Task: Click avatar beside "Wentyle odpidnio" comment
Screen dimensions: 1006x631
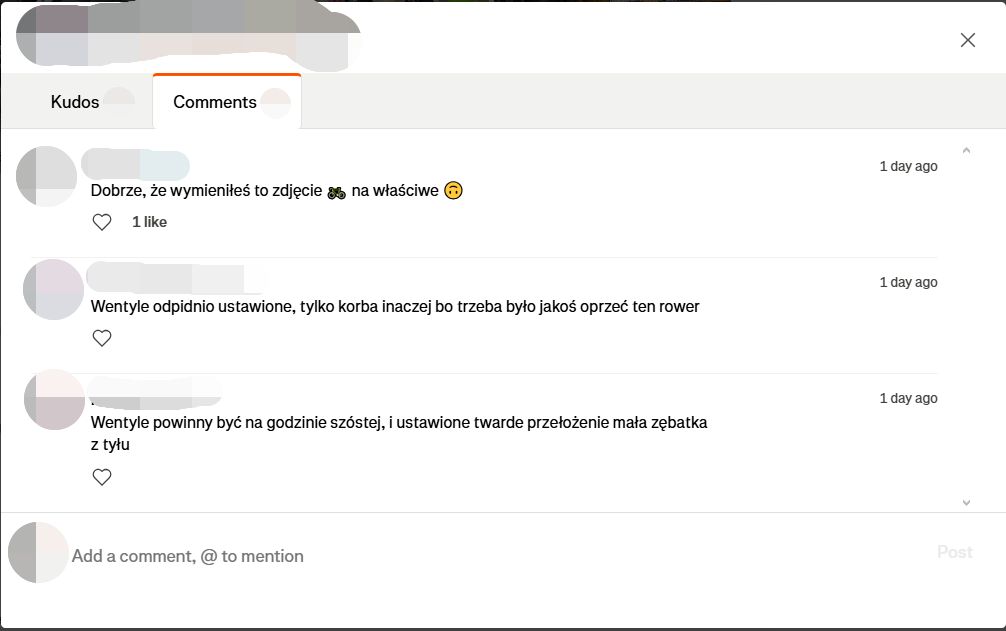Action: point(53,290)
